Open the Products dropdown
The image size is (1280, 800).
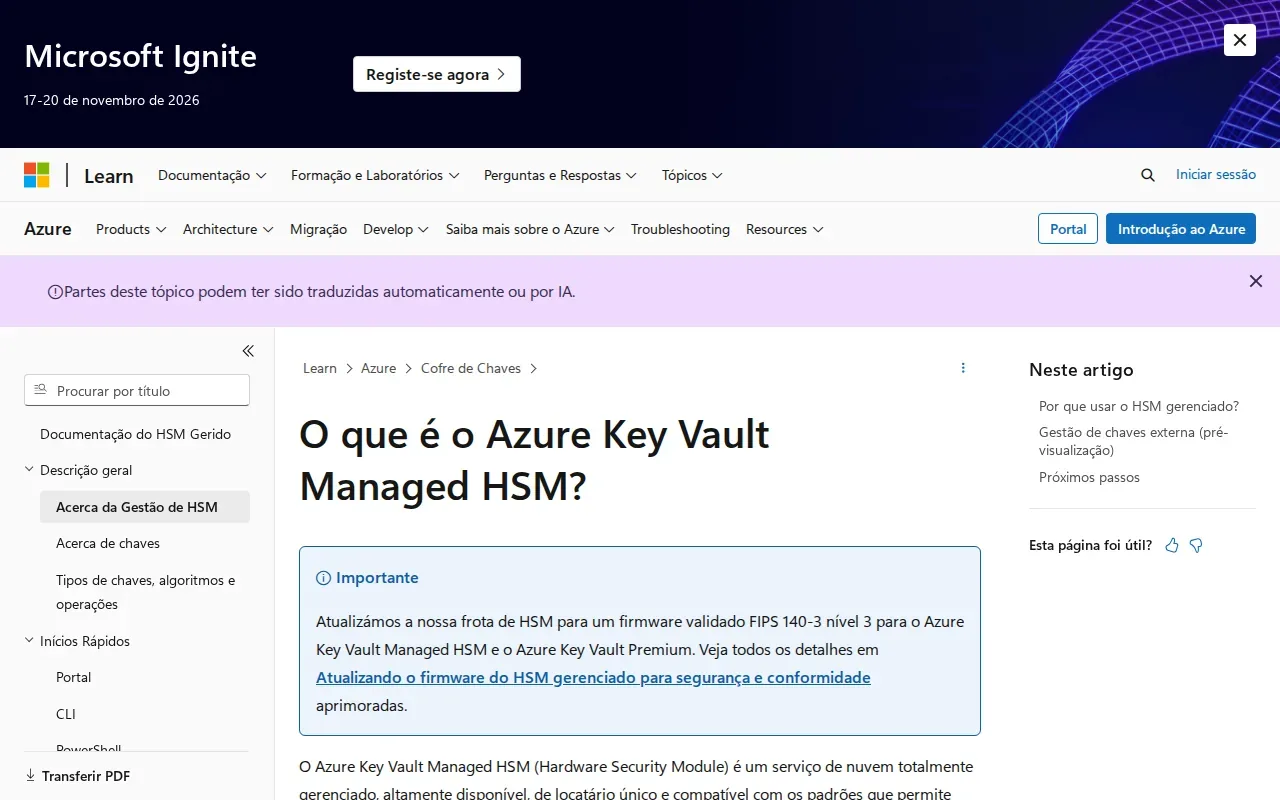tap(131, 229)
